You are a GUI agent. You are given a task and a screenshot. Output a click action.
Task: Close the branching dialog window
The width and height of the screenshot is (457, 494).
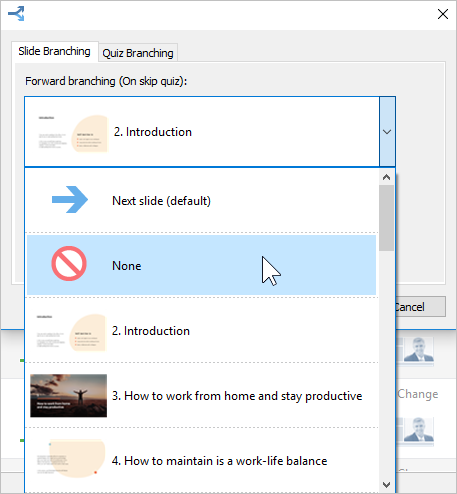[x=443, y=14]
